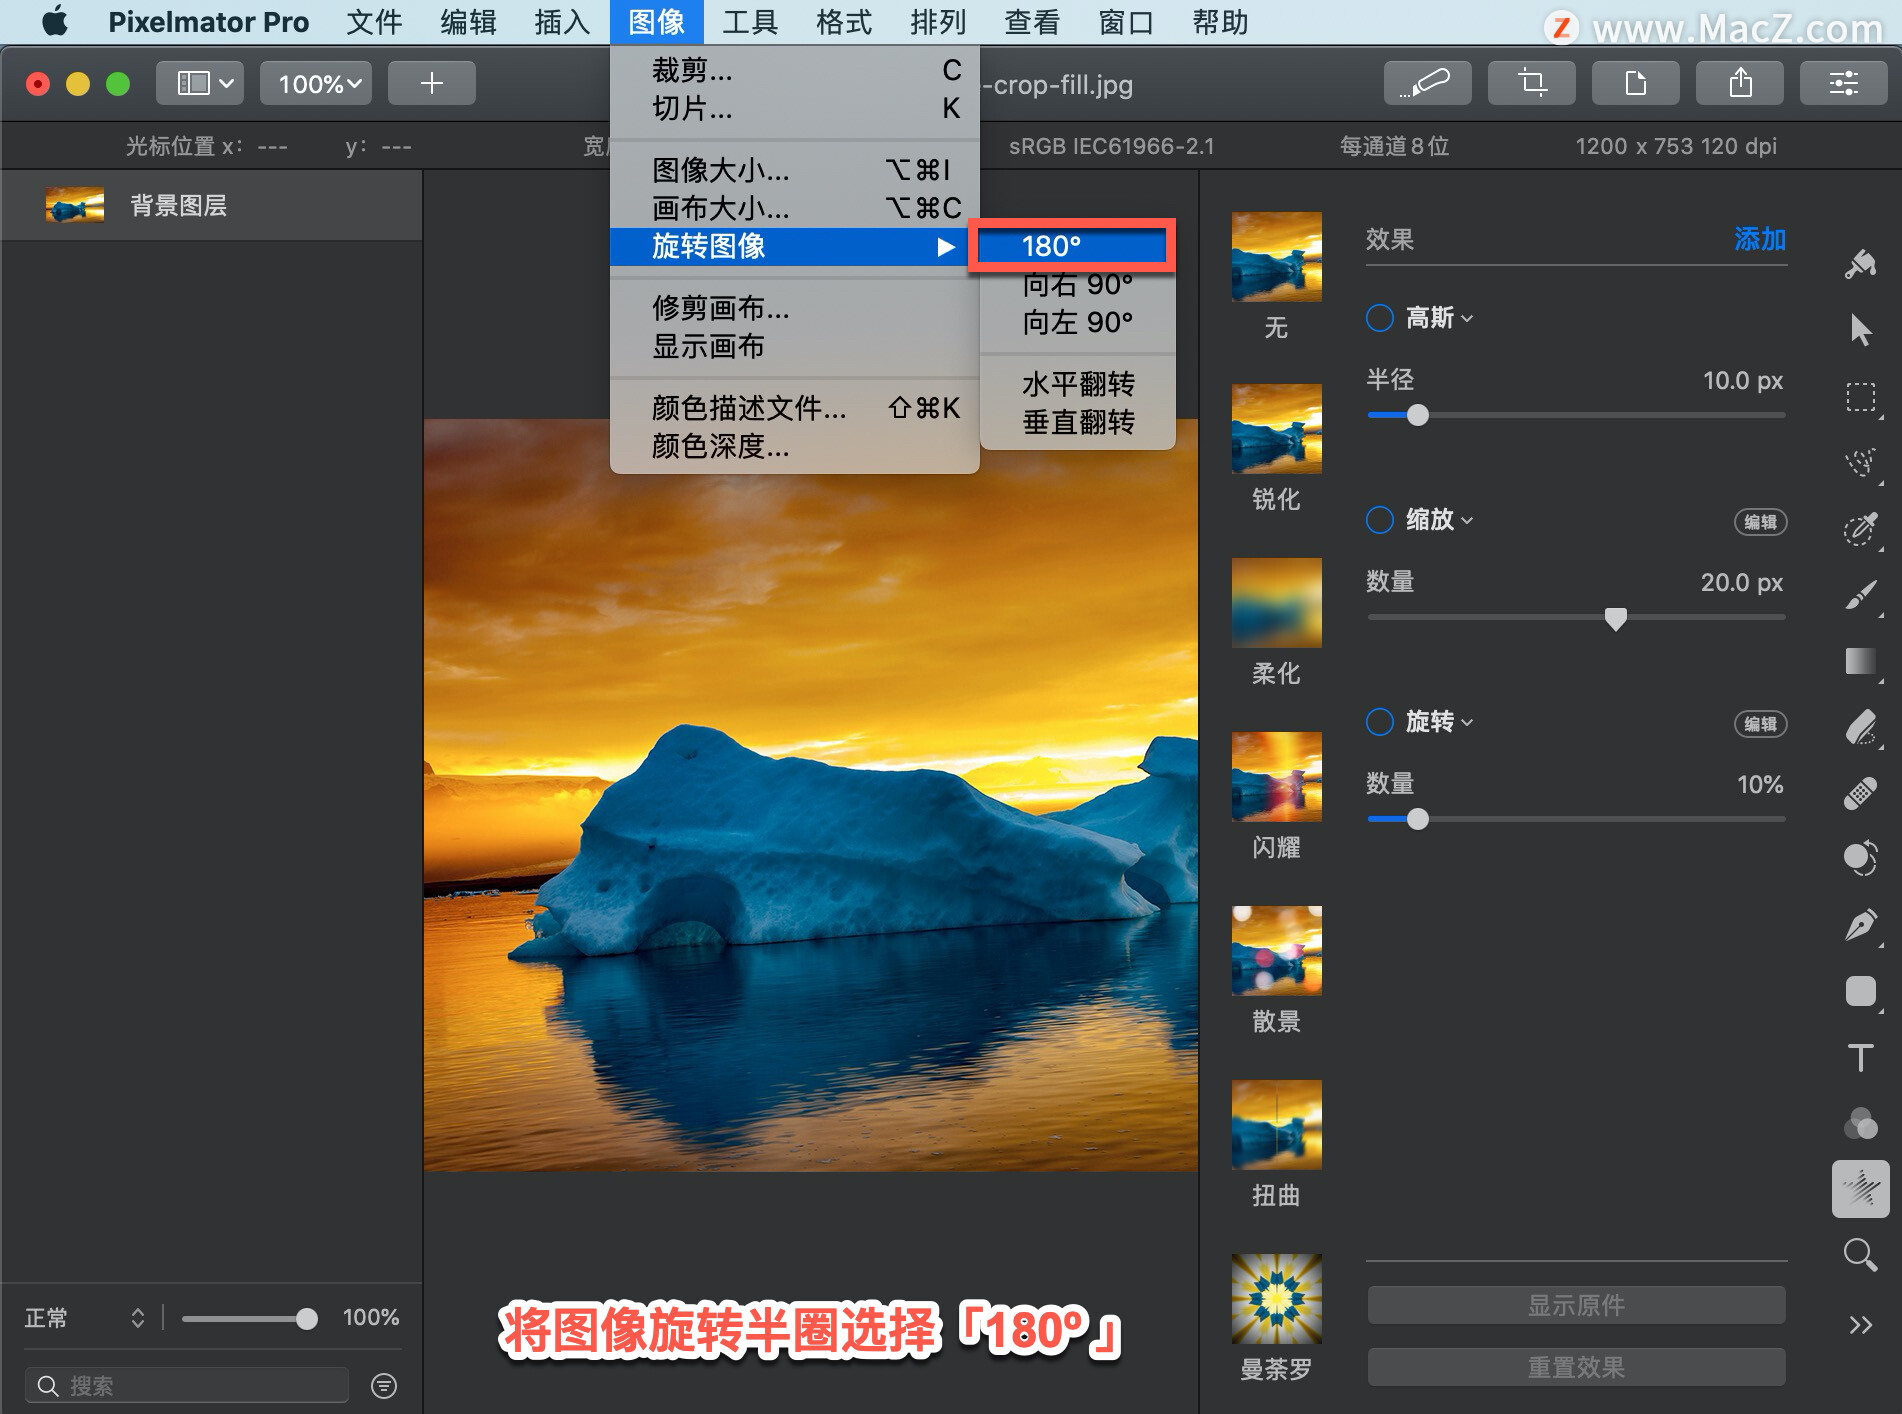
Task: Choose 垂直翻转 menu item
Action: 1077,422
